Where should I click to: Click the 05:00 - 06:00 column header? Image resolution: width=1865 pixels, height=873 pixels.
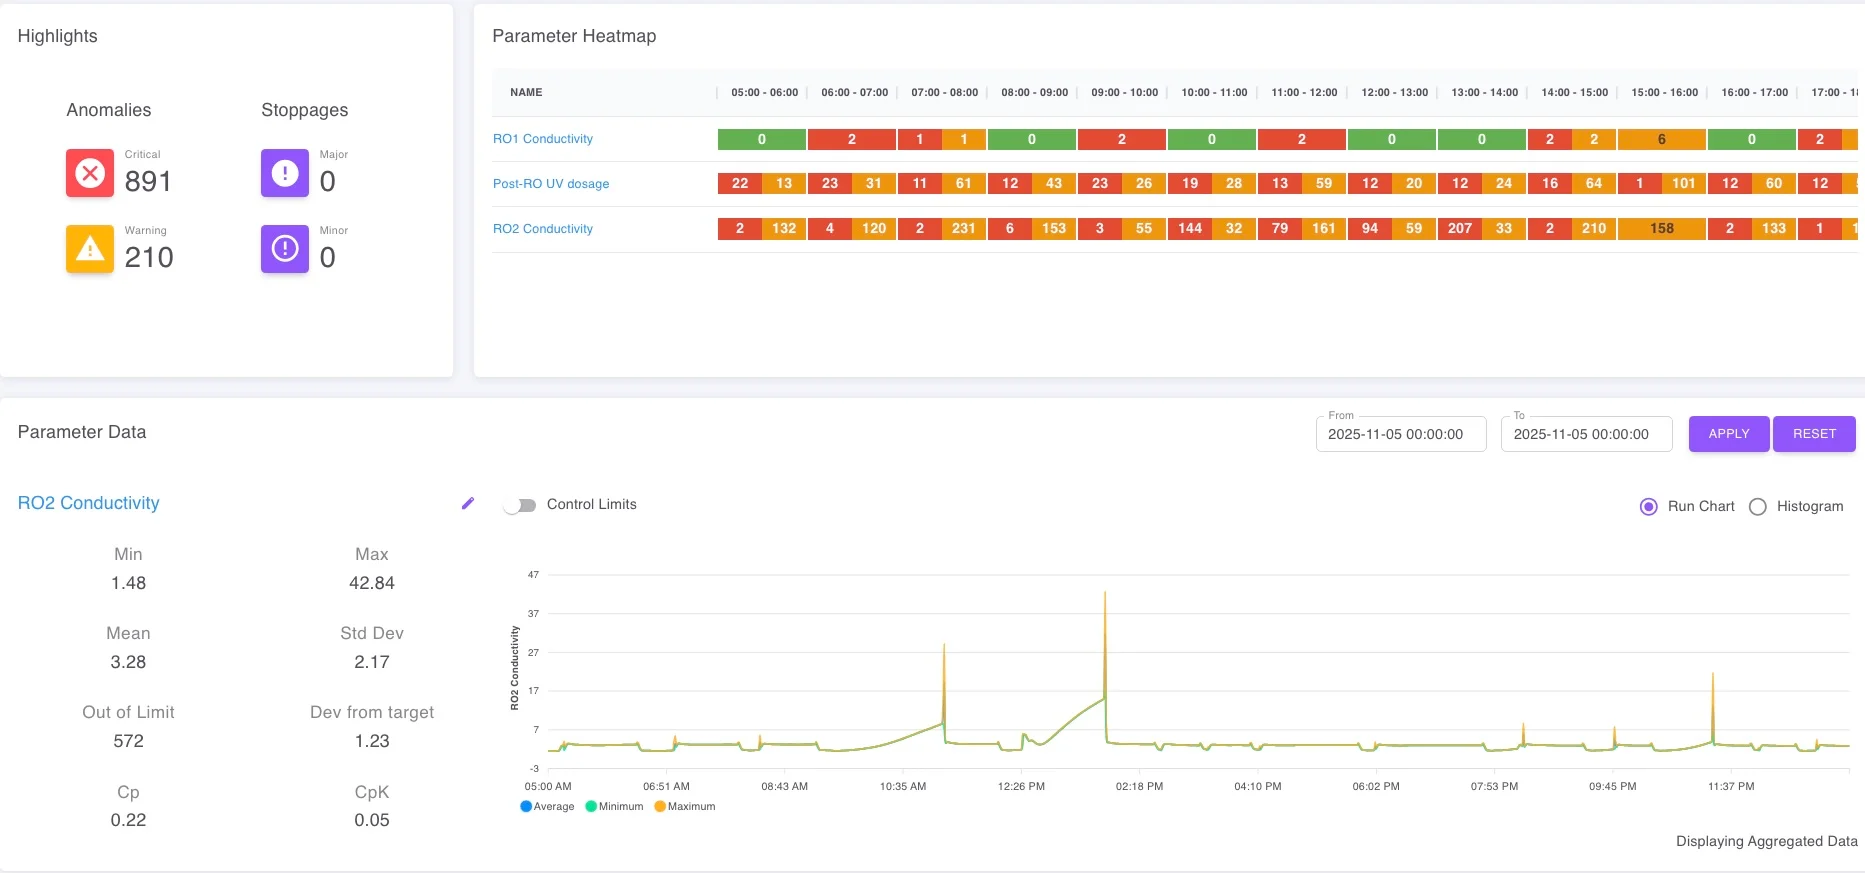point(764,92)
